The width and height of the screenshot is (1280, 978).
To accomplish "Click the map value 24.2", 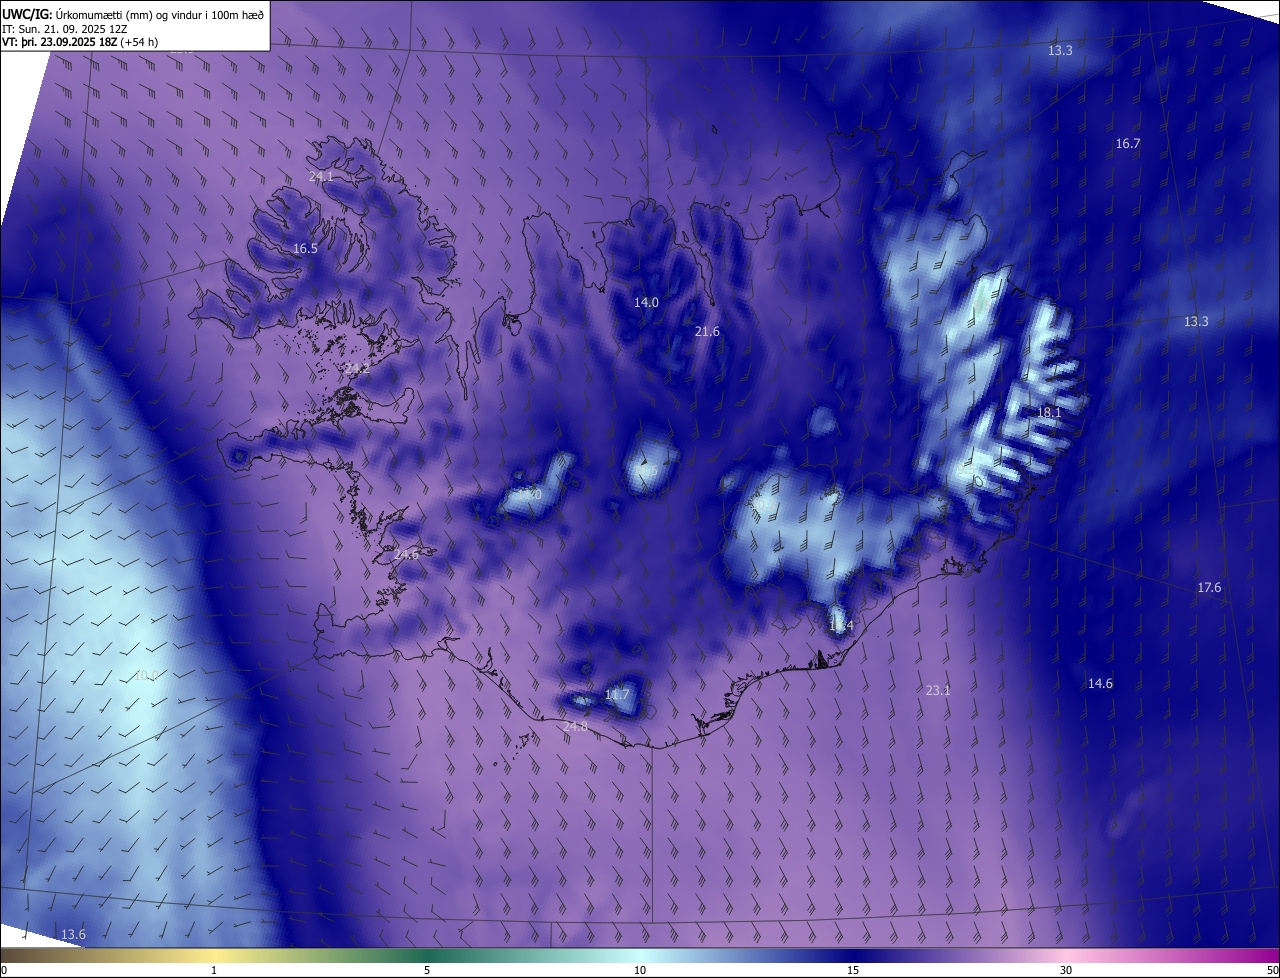I will click(357, 368).
